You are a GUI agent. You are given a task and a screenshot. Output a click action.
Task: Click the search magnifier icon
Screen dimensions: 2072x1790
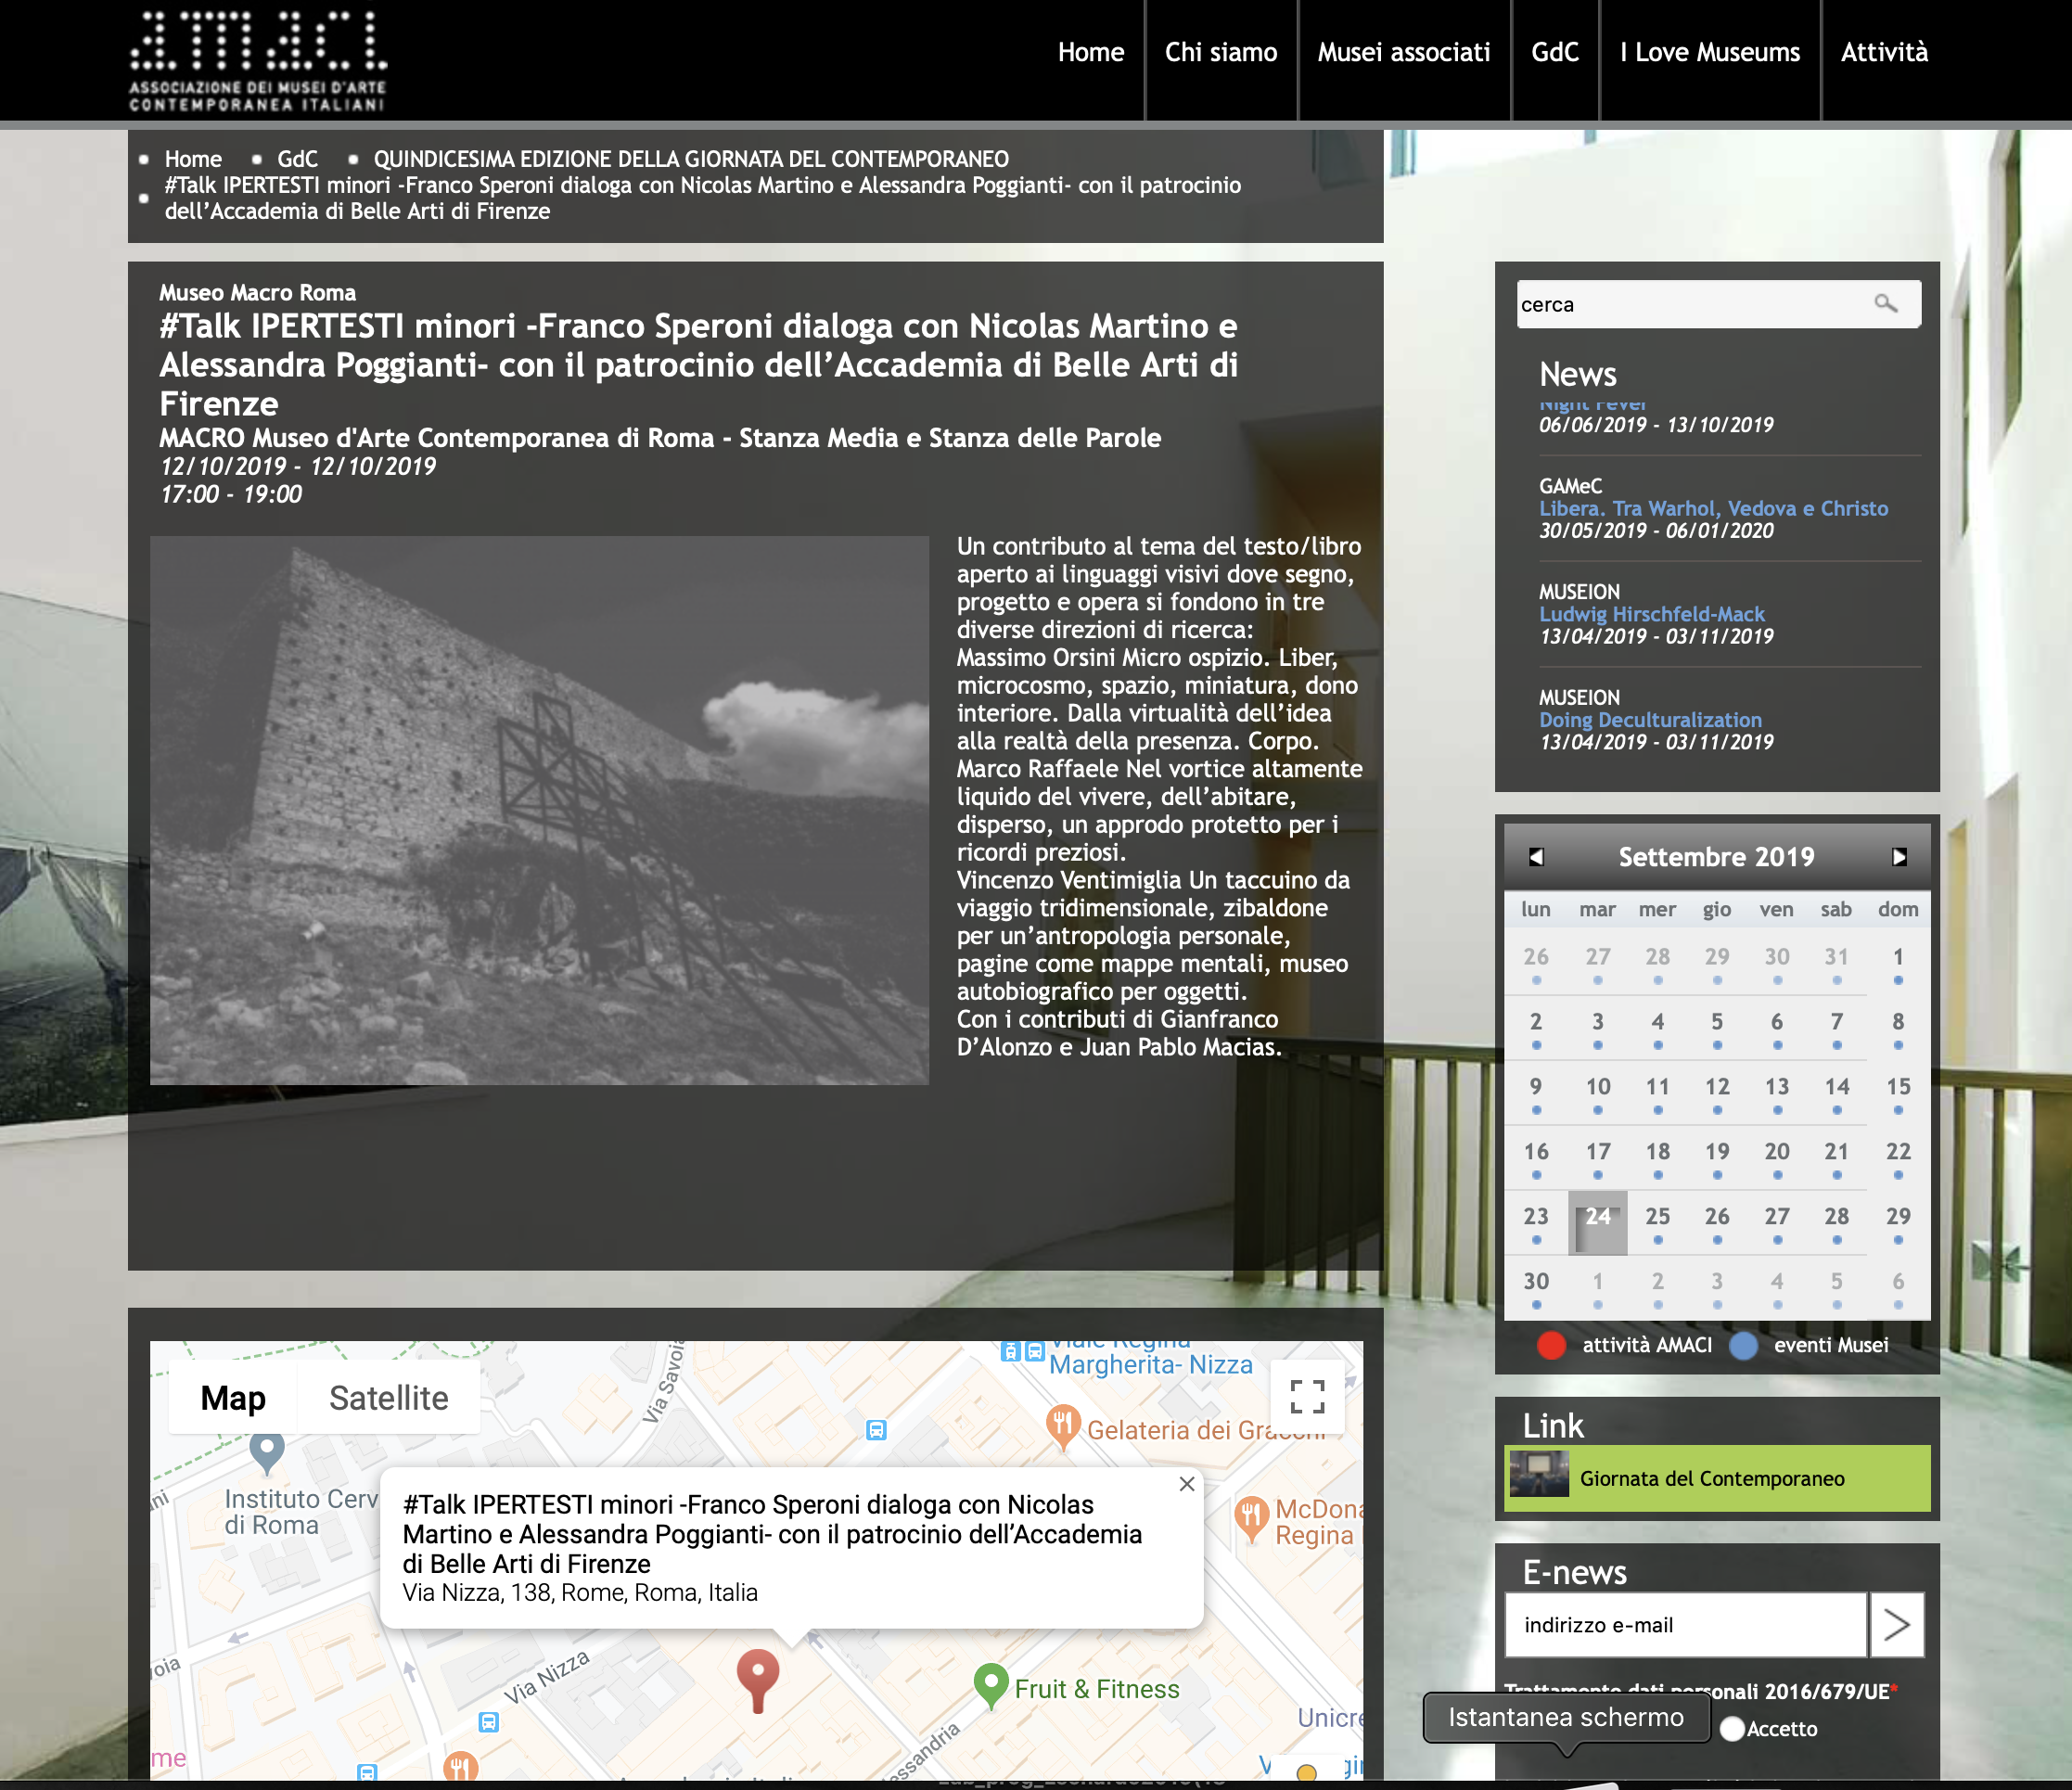(1884, 303)
